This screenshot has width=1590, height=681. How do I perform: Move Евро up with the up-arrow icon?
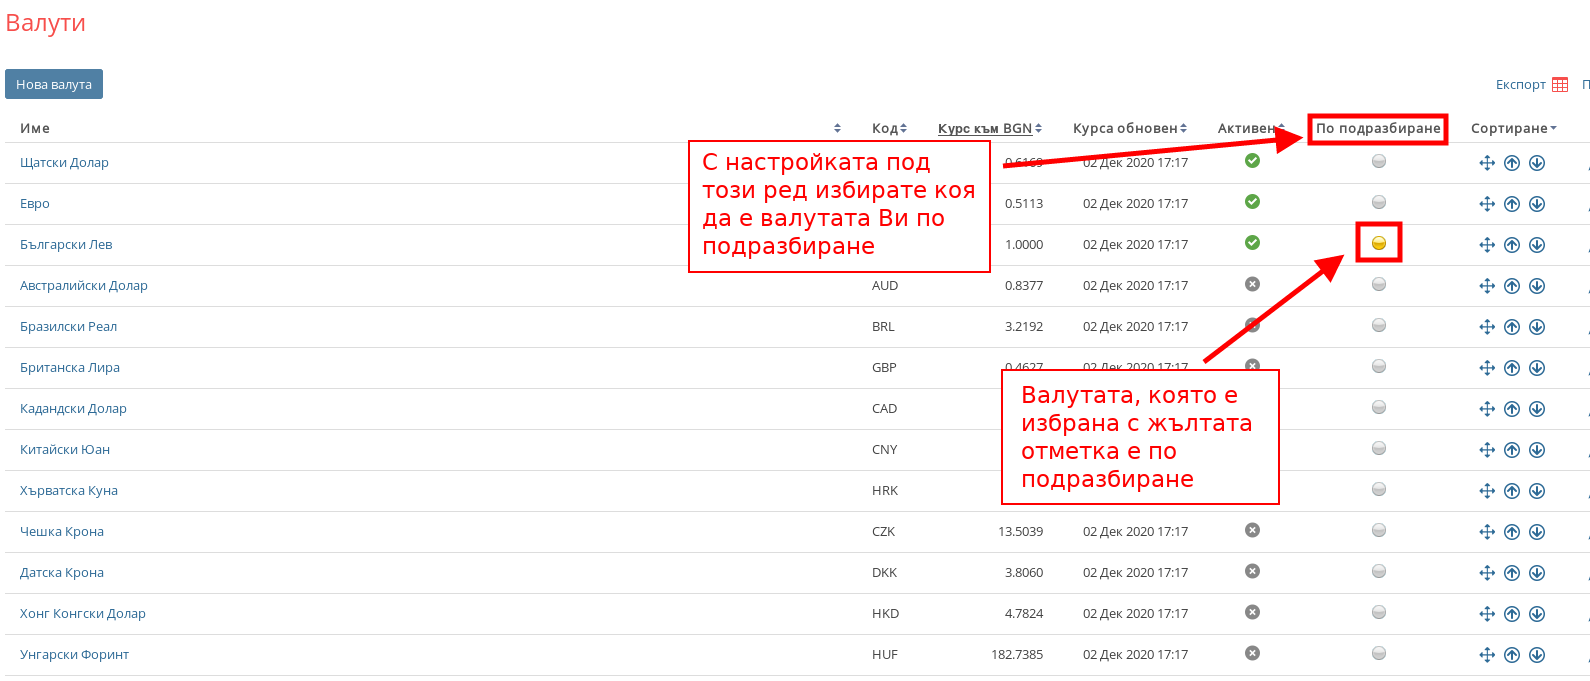tap(1512, 204)
